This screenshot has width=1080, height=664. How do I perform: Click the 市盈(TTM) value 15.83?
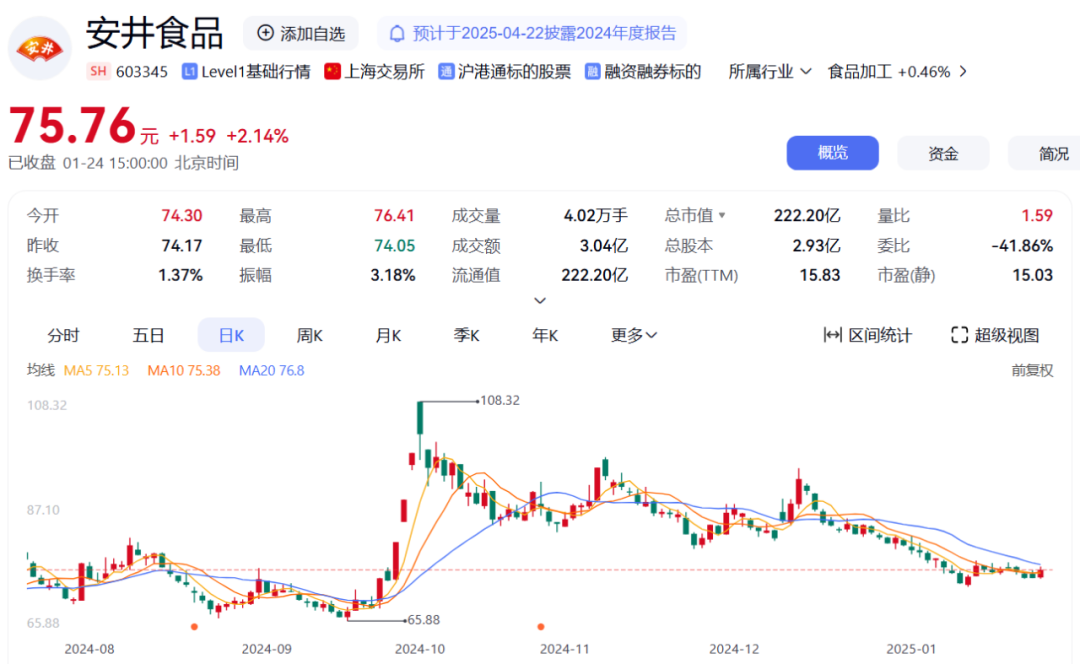point(820,275)
